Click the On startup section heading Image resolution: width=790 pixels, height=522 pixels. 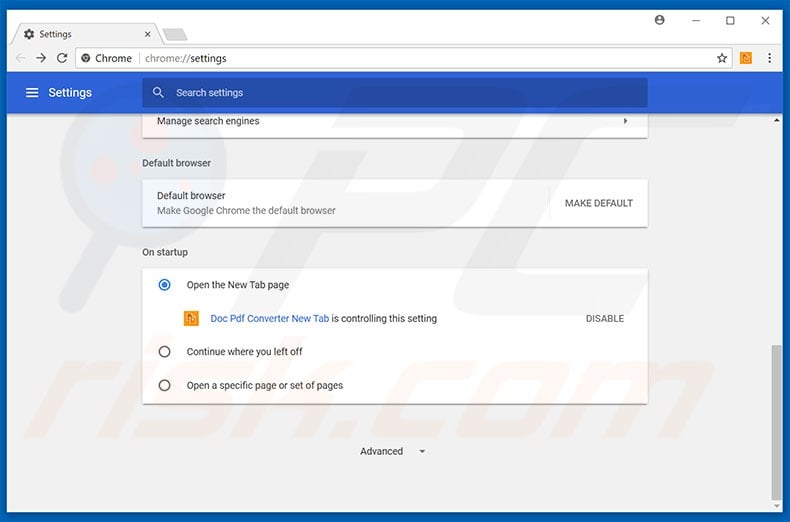[x=165, y=252]
